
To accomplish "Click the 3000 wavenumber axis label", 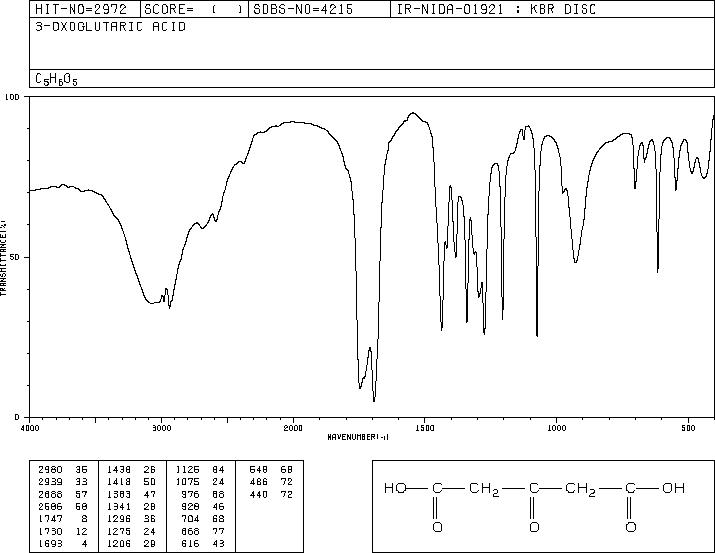I will pyautogui.click(x=161, y=428).
